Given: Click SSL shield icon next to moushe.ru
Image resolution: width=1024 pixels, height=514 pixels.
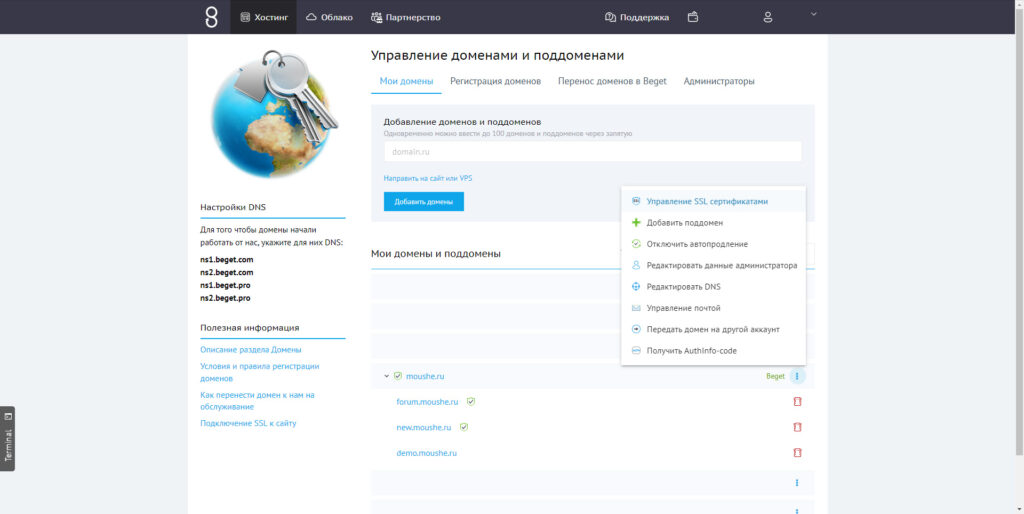Looking at the screenshot, I should point(398,376).
